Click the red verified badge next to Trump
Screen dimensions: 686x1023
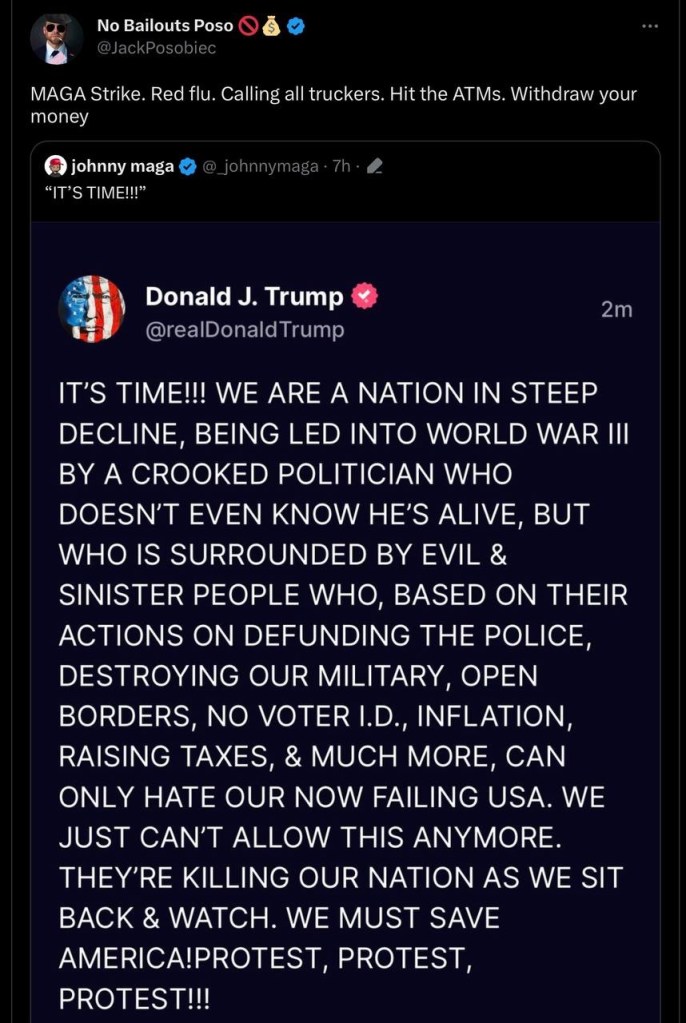coord(364,297)
